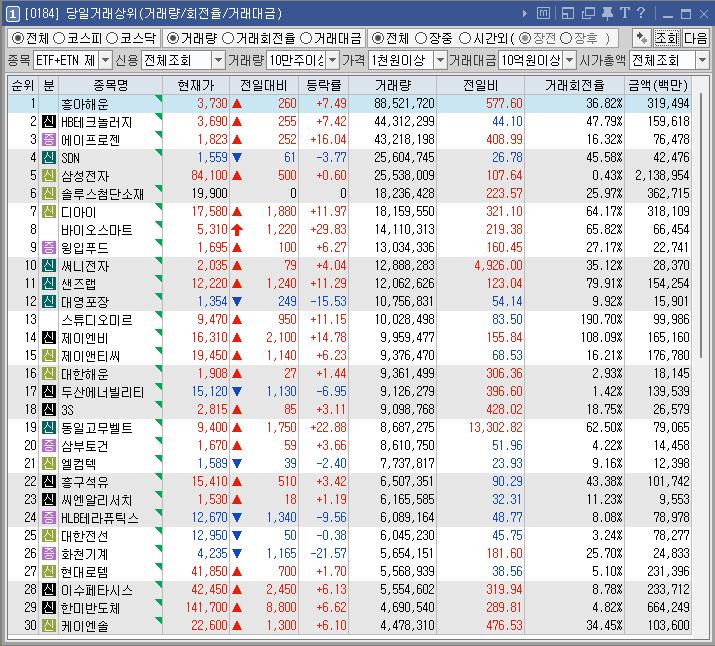Select the 시간외 session radio button
The width and height of the screenshot is (715, 646).
click(x=465, y=38)
